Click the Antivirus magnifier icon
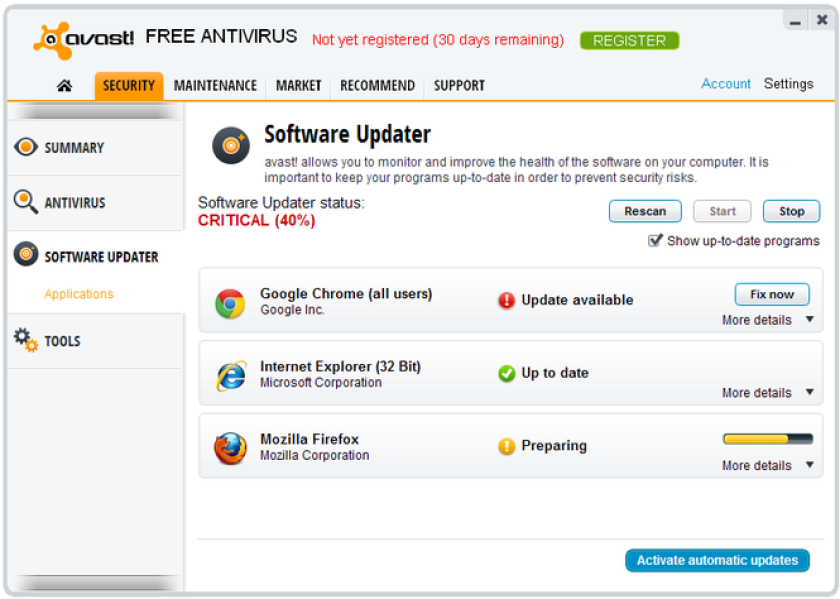 [x=26, y=201]
